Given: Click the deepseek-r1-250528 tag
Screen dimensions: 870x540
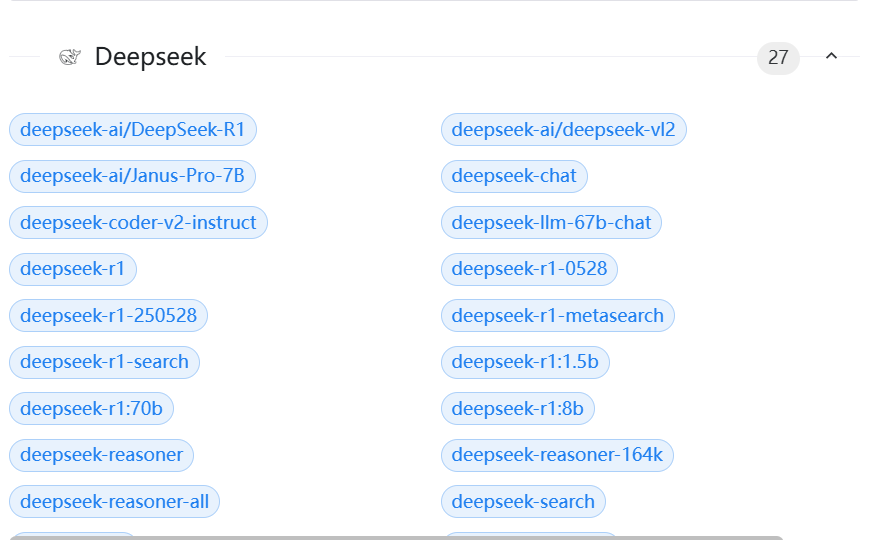Looking at the screenshot, I should click(109, 316).
